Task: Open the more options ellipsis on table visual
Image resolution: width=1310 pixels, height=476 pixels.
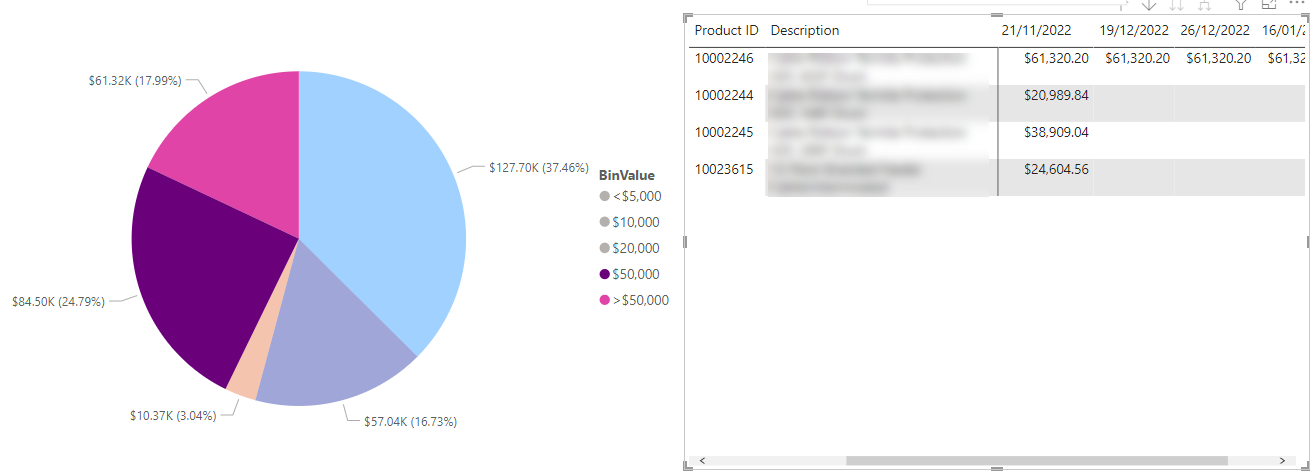Action: click(x=1297, y=3)
